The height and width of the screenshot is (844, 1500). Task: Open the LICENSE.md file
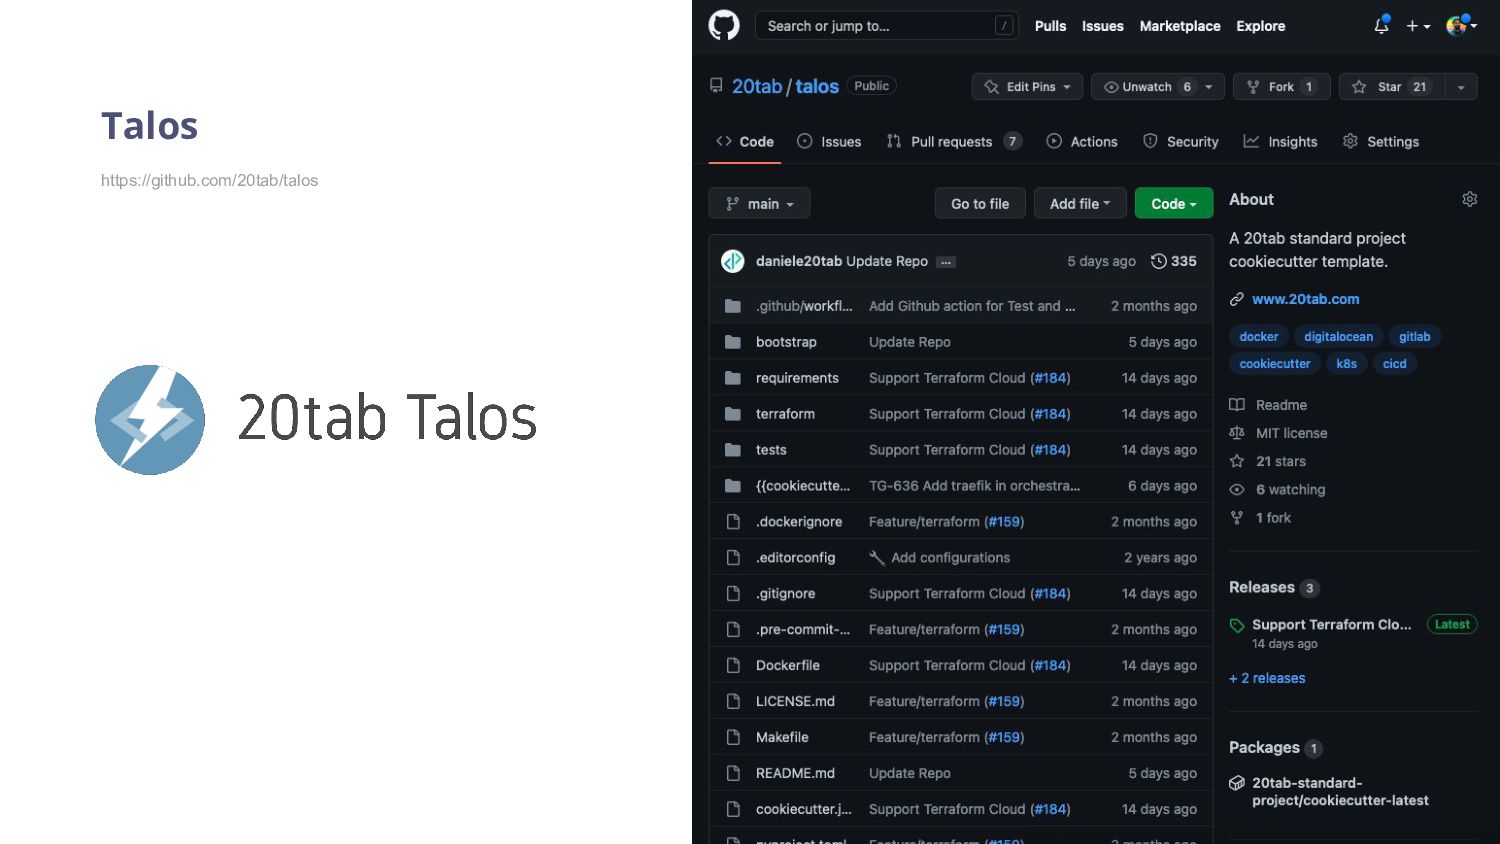tap(795, 702)
